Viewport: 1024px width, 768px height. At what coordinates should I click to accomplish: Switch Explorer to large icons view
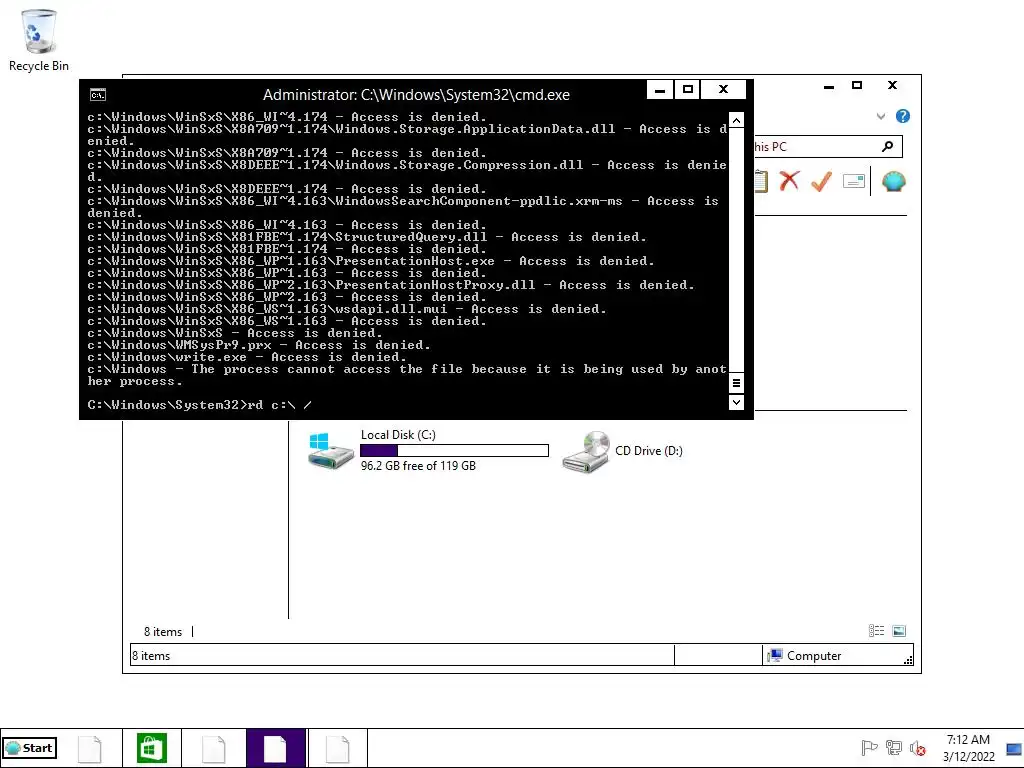click(899, 631)
